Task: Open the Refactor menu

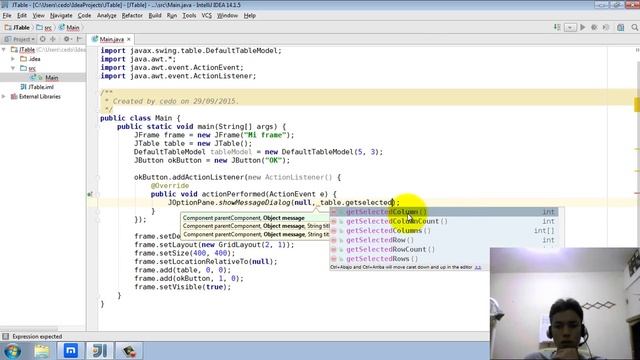Action: [x=132, y=16]
